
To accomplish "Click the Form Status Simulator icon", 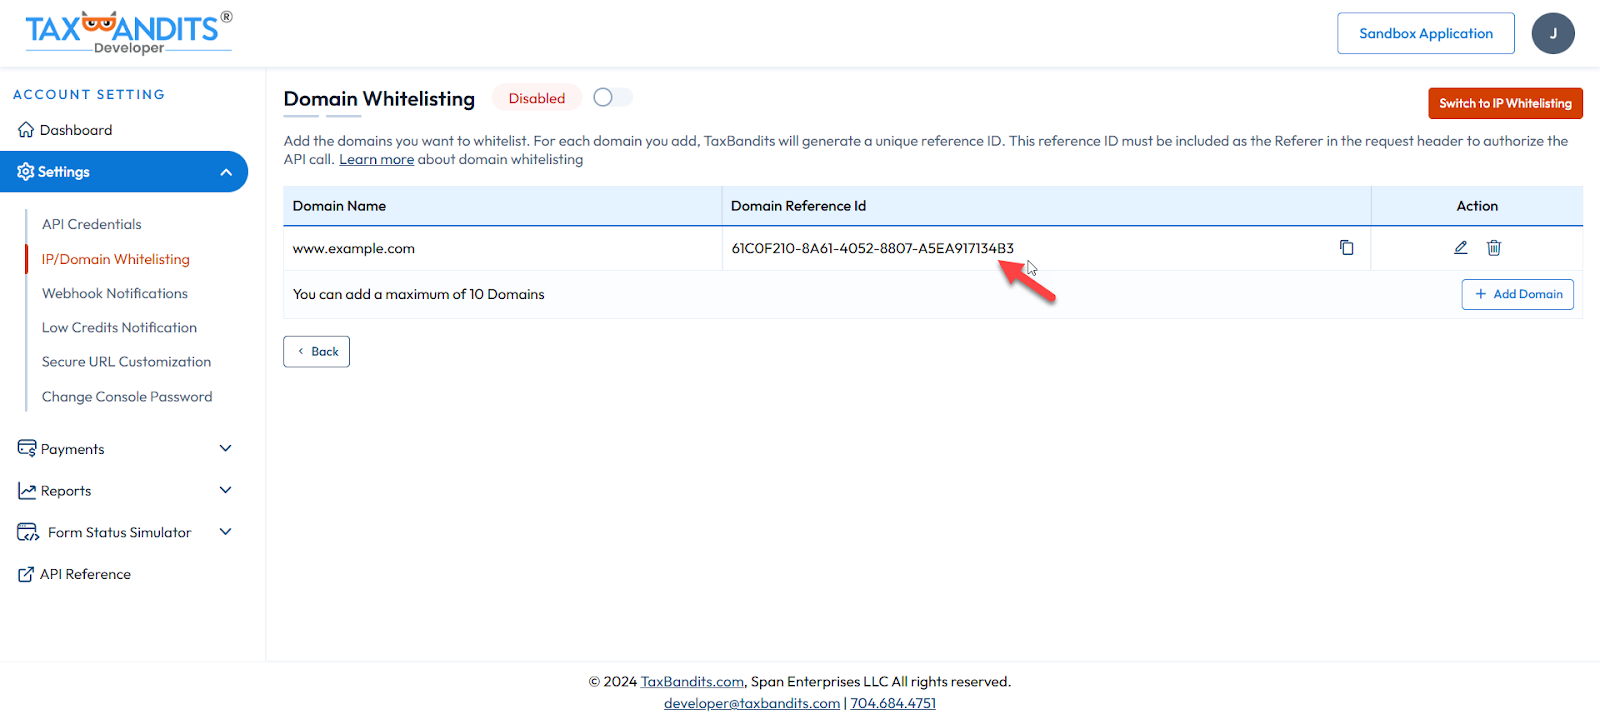I will pyautogui.click(x=28, y=532).
